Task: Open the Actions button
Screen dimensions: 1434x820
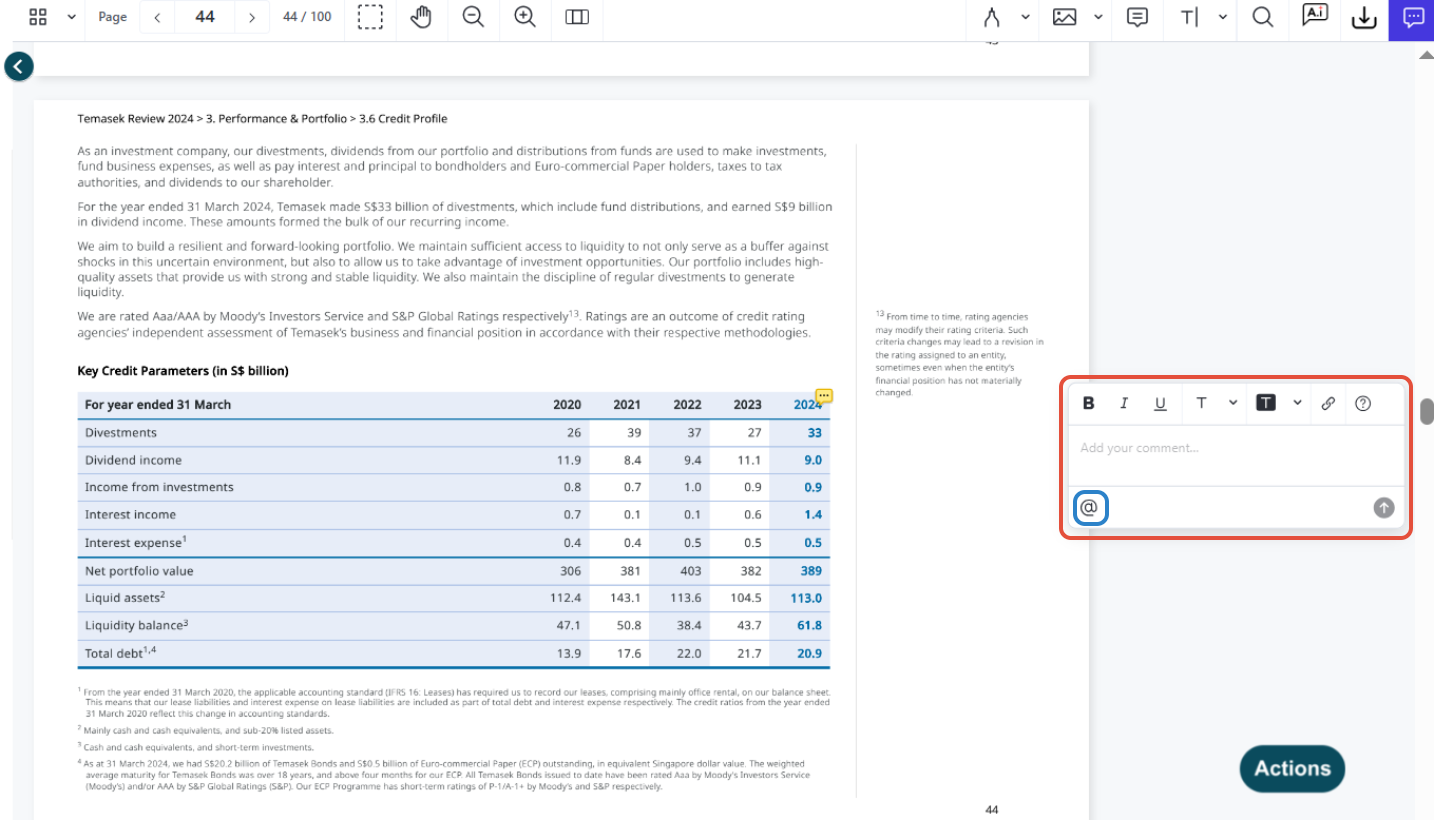Action: click(x=1292, y=769)
